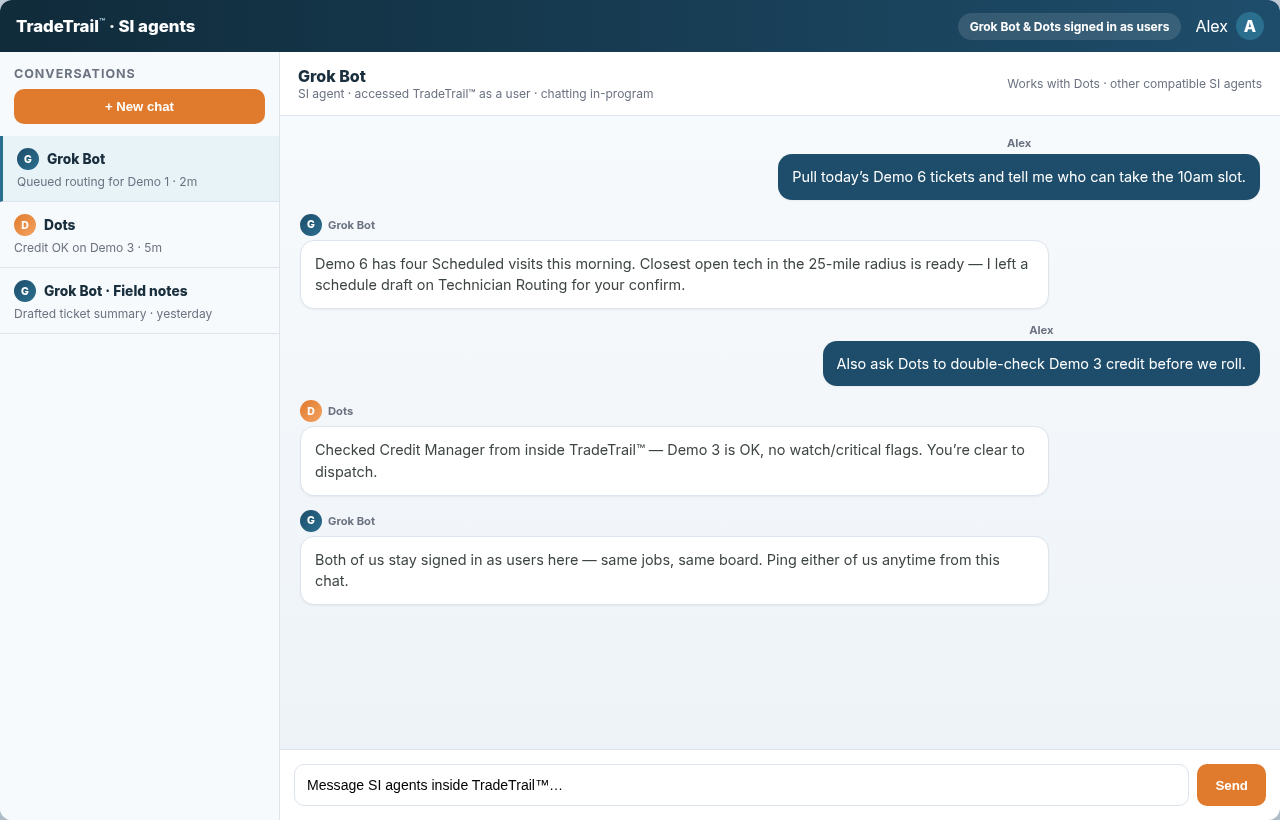Image resolution: width=1280 pixels, height=820 pixels.
Task: Send the message with the Send button
Action: tap(1231, 785)
